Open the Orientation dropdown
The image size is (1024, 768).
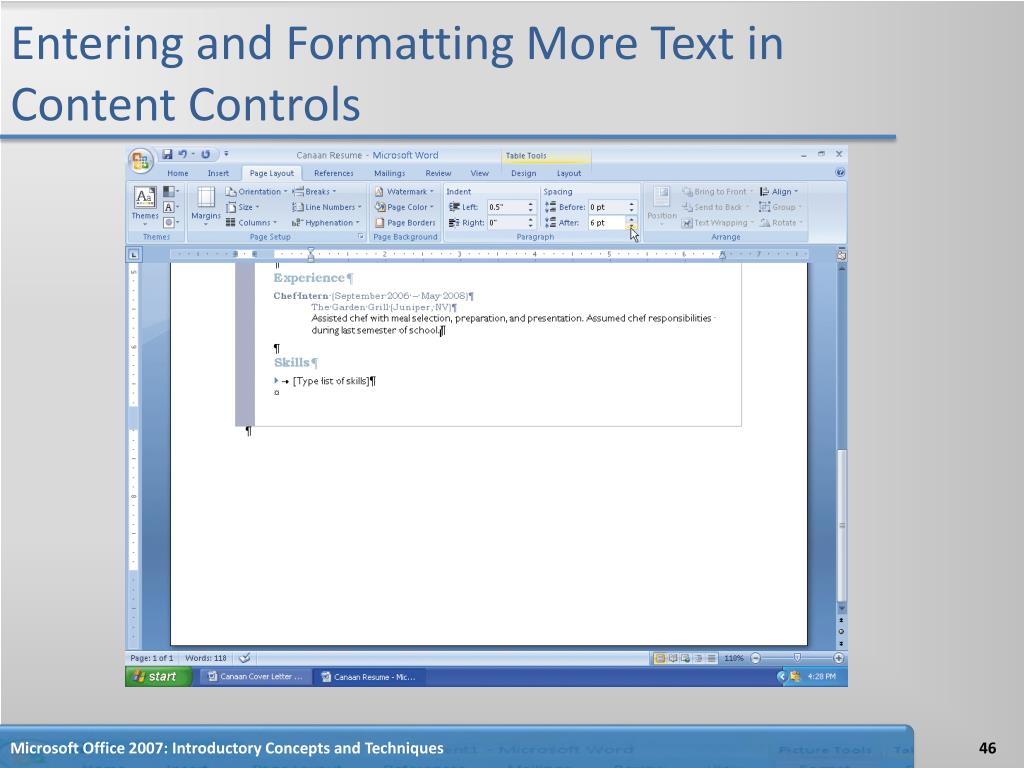(256, 191)
